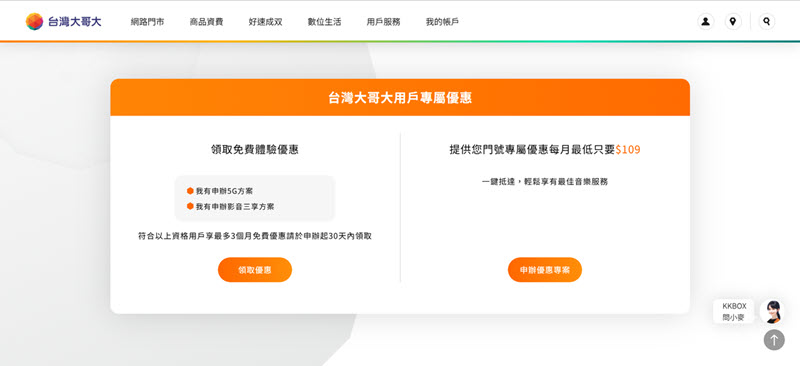Click the Taiwan Mobile logo
The image size is (800, 366).
pyautogui.click(x=63, y=21)
